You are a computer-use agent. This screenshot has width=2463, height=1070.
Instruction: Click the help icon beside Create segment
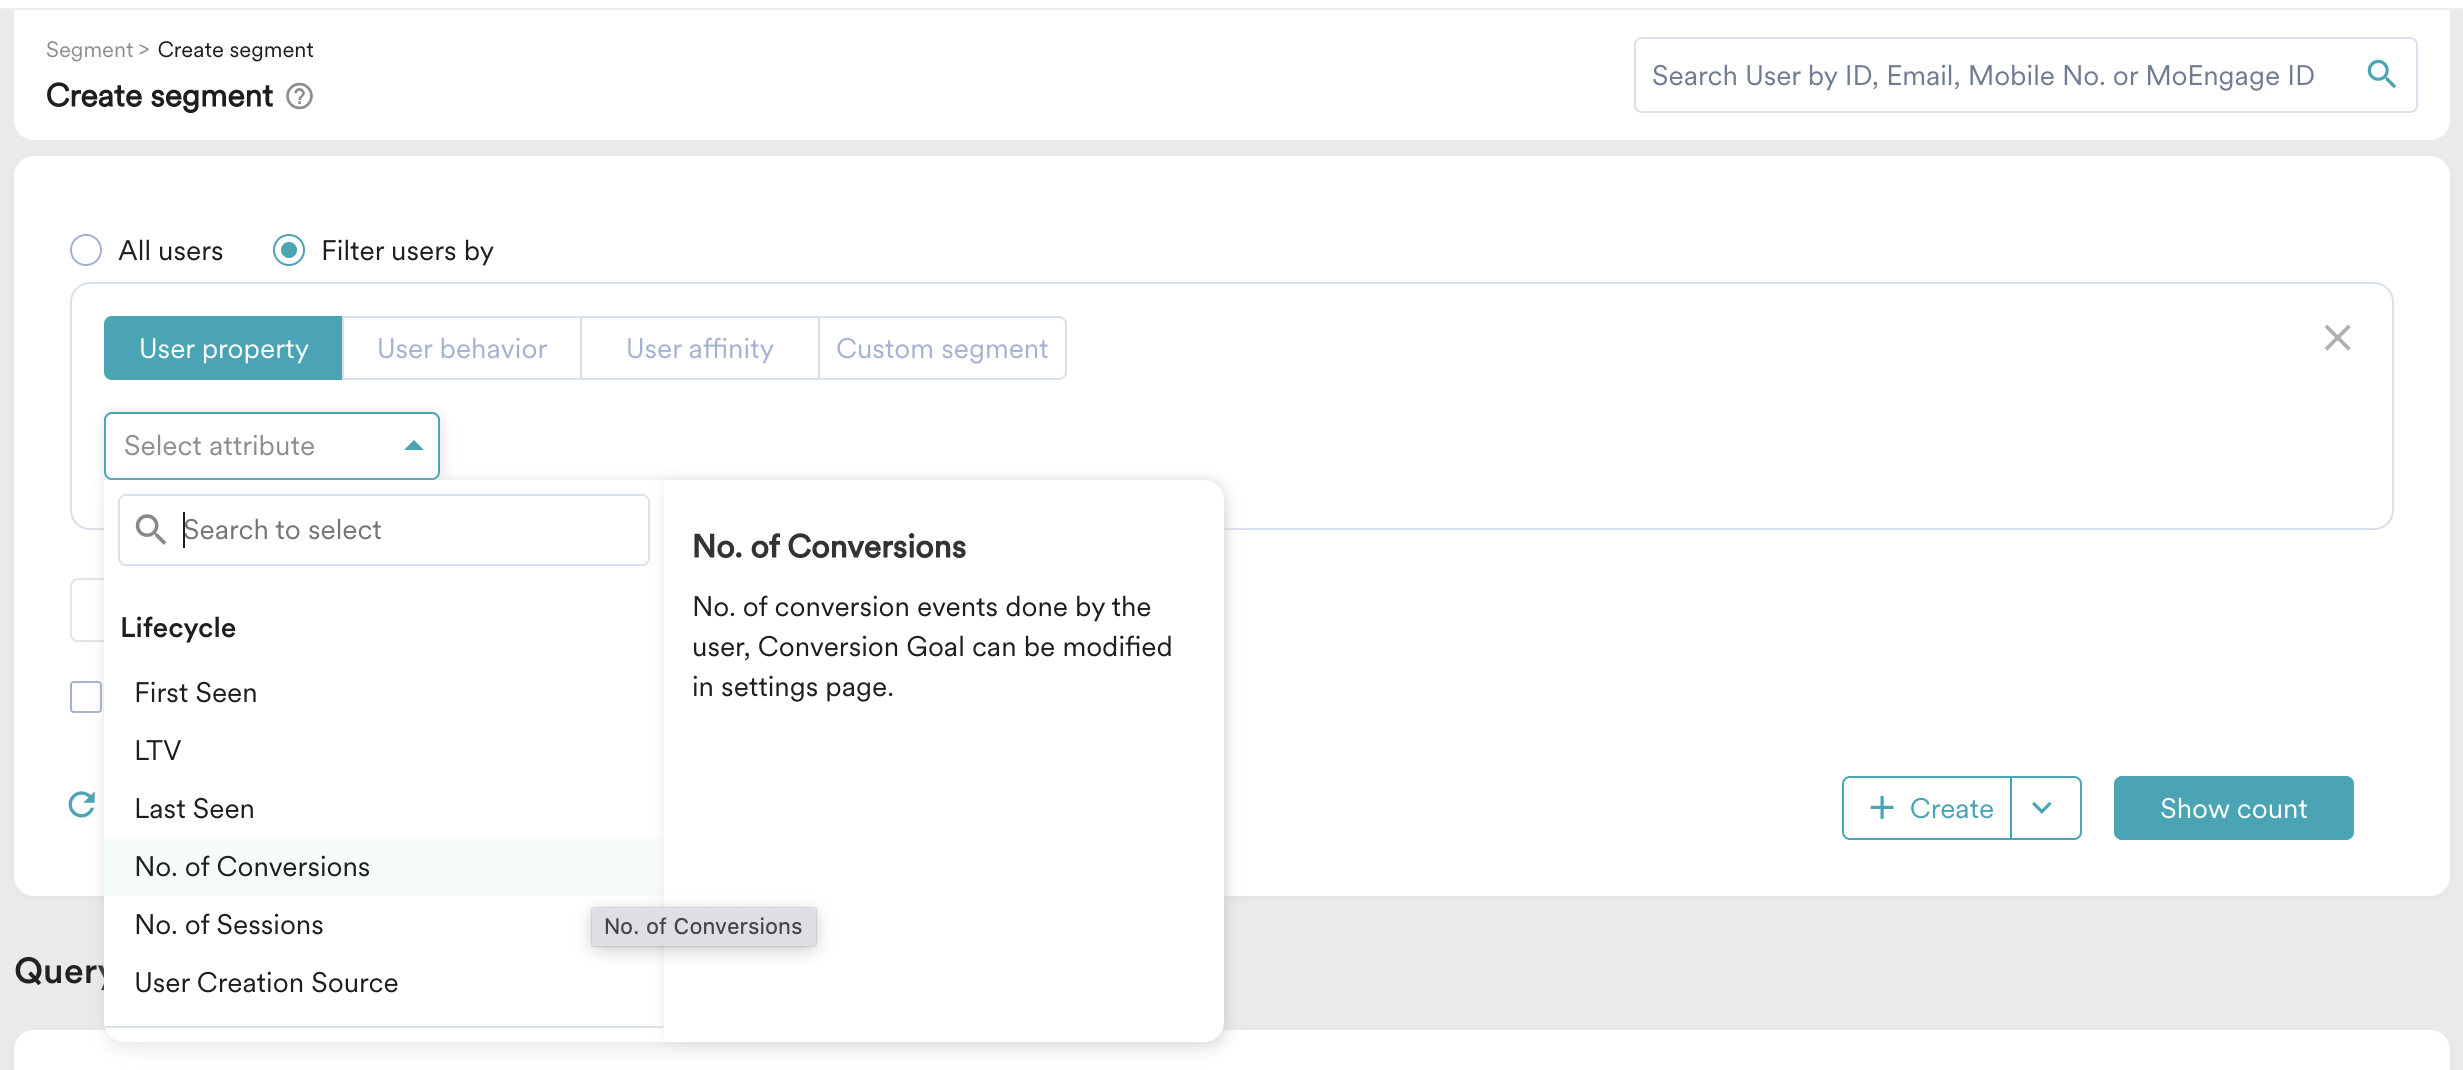click(x=299, y=96)
